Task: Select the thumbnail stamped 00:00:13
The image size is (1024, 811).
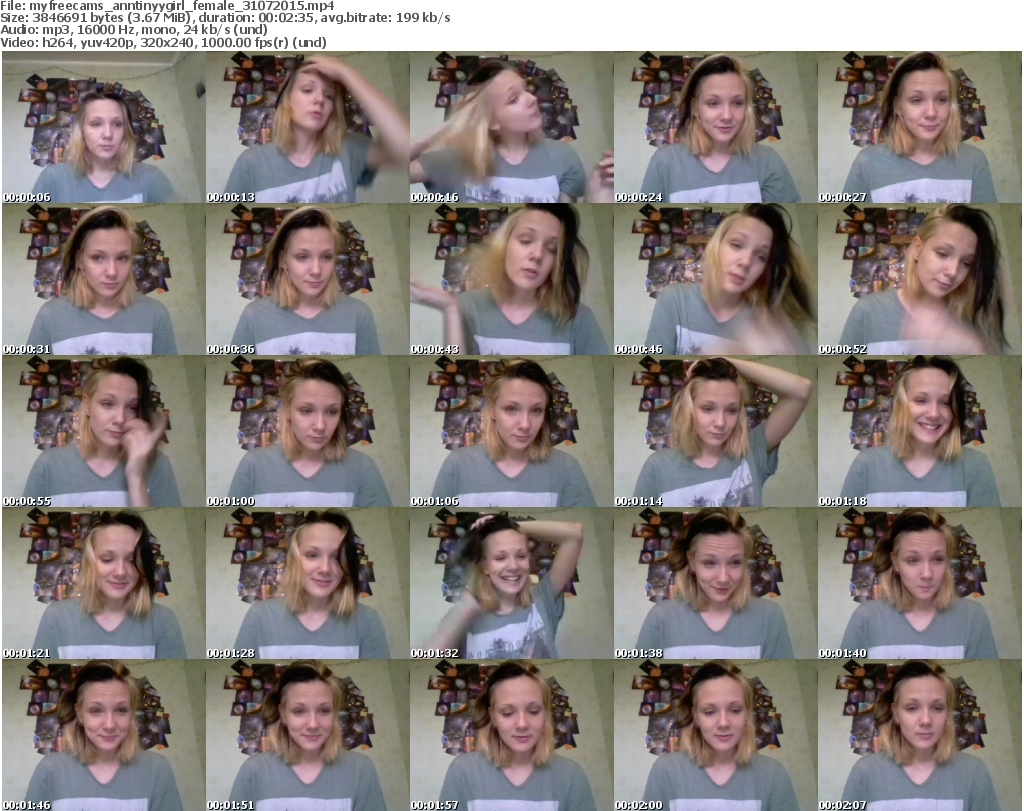Action: (308, 127)
